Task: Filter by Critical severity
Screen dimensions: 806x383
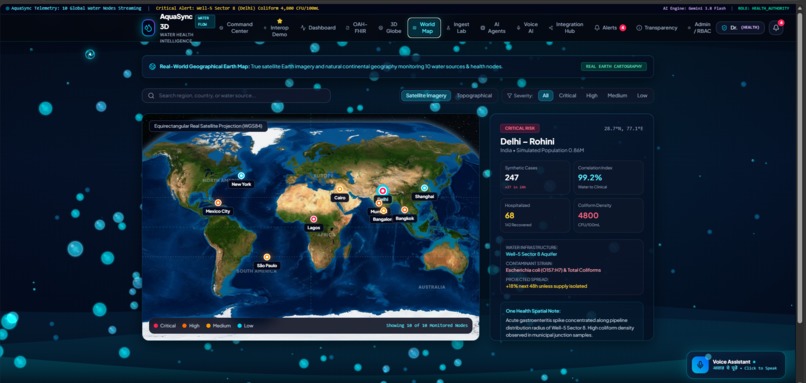Action: [x=567, y=96]
